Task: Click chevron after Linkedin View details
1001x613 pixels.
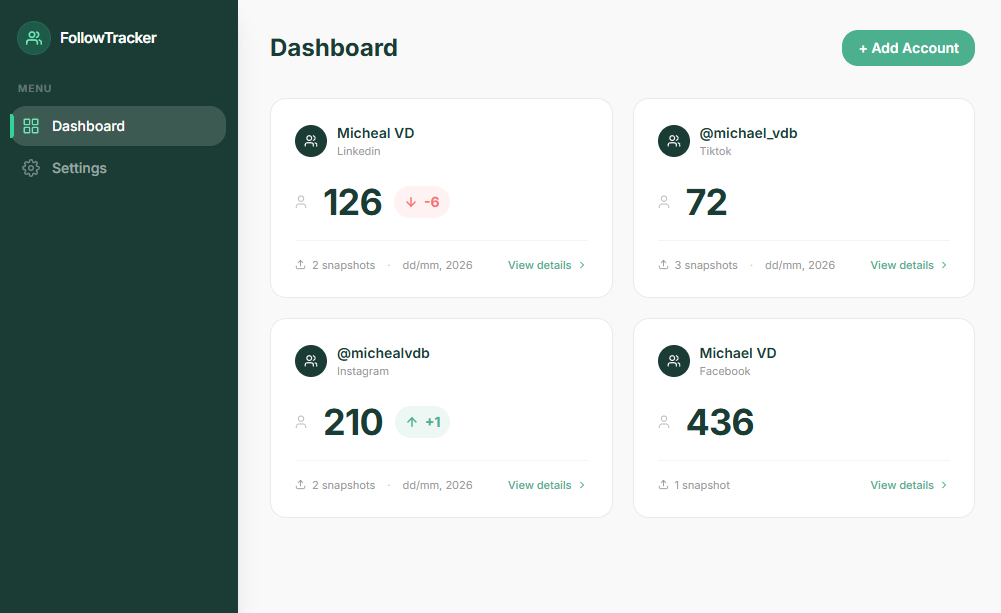Action: click(x=582, y=265)
